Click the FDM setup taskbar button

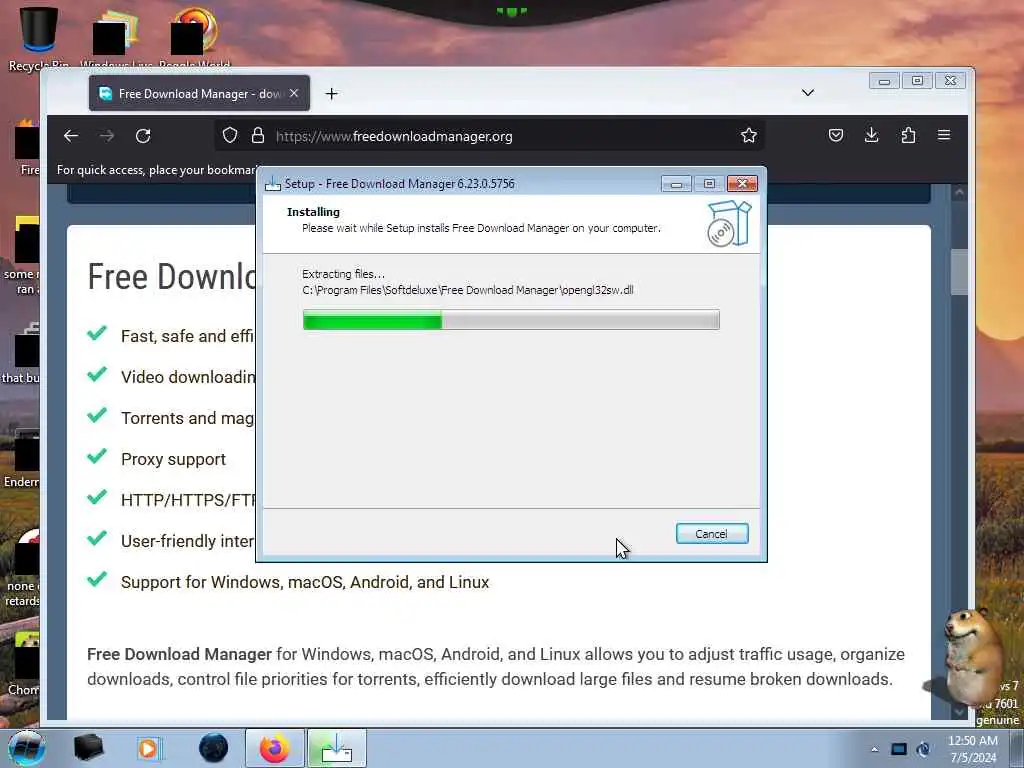(337, 748)
